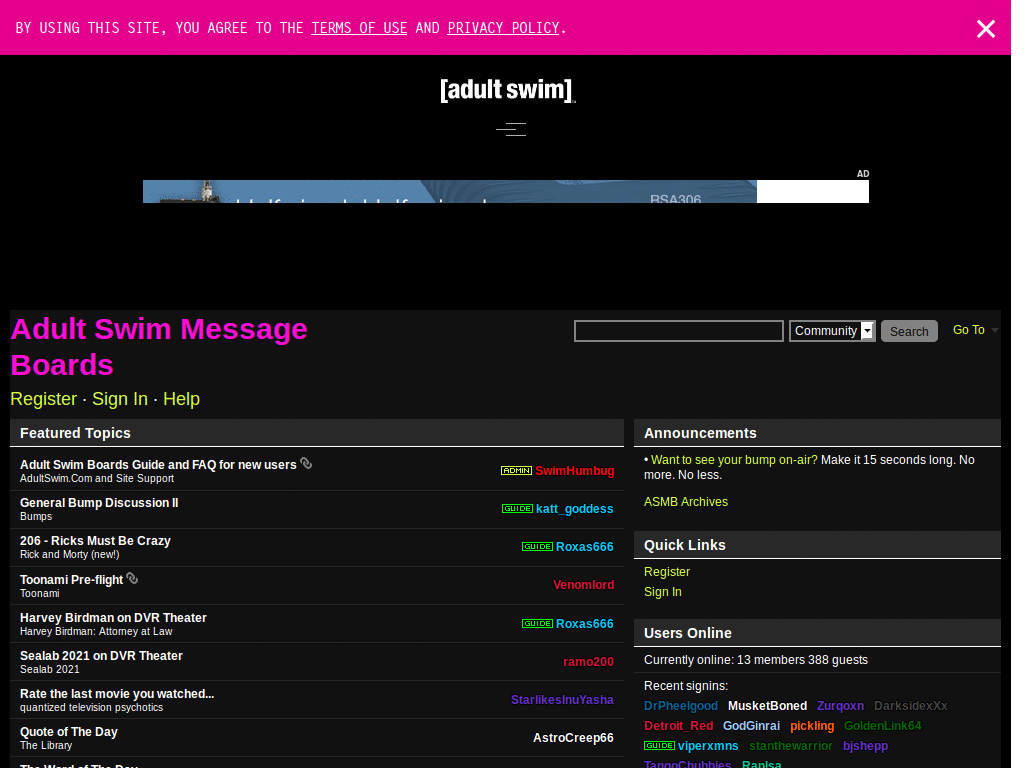This screenshot has width=1024, height=768.
Task: Open the hamburger menu under the Adult Swim logo
Action: pyautogui.click(x=510, y=129)
